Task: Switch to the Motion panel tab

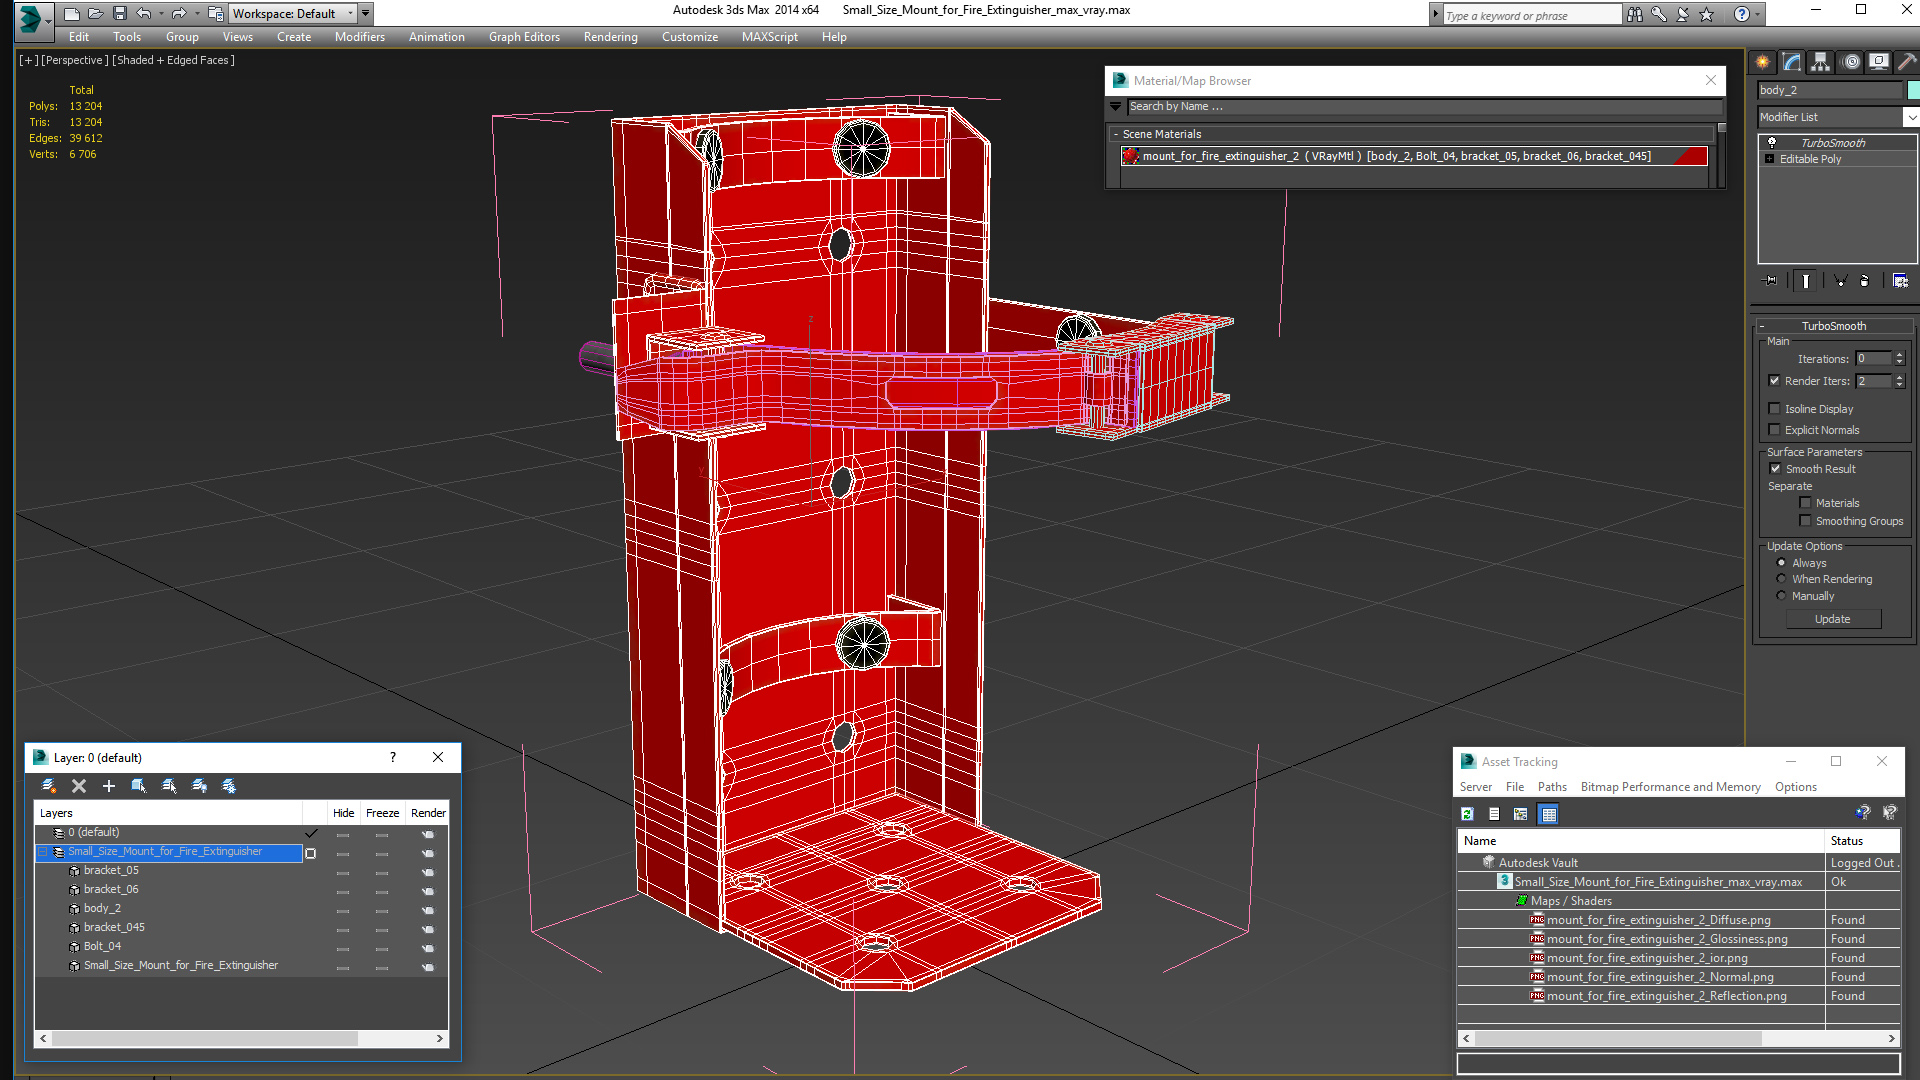Action: (x=1851, y=62)
